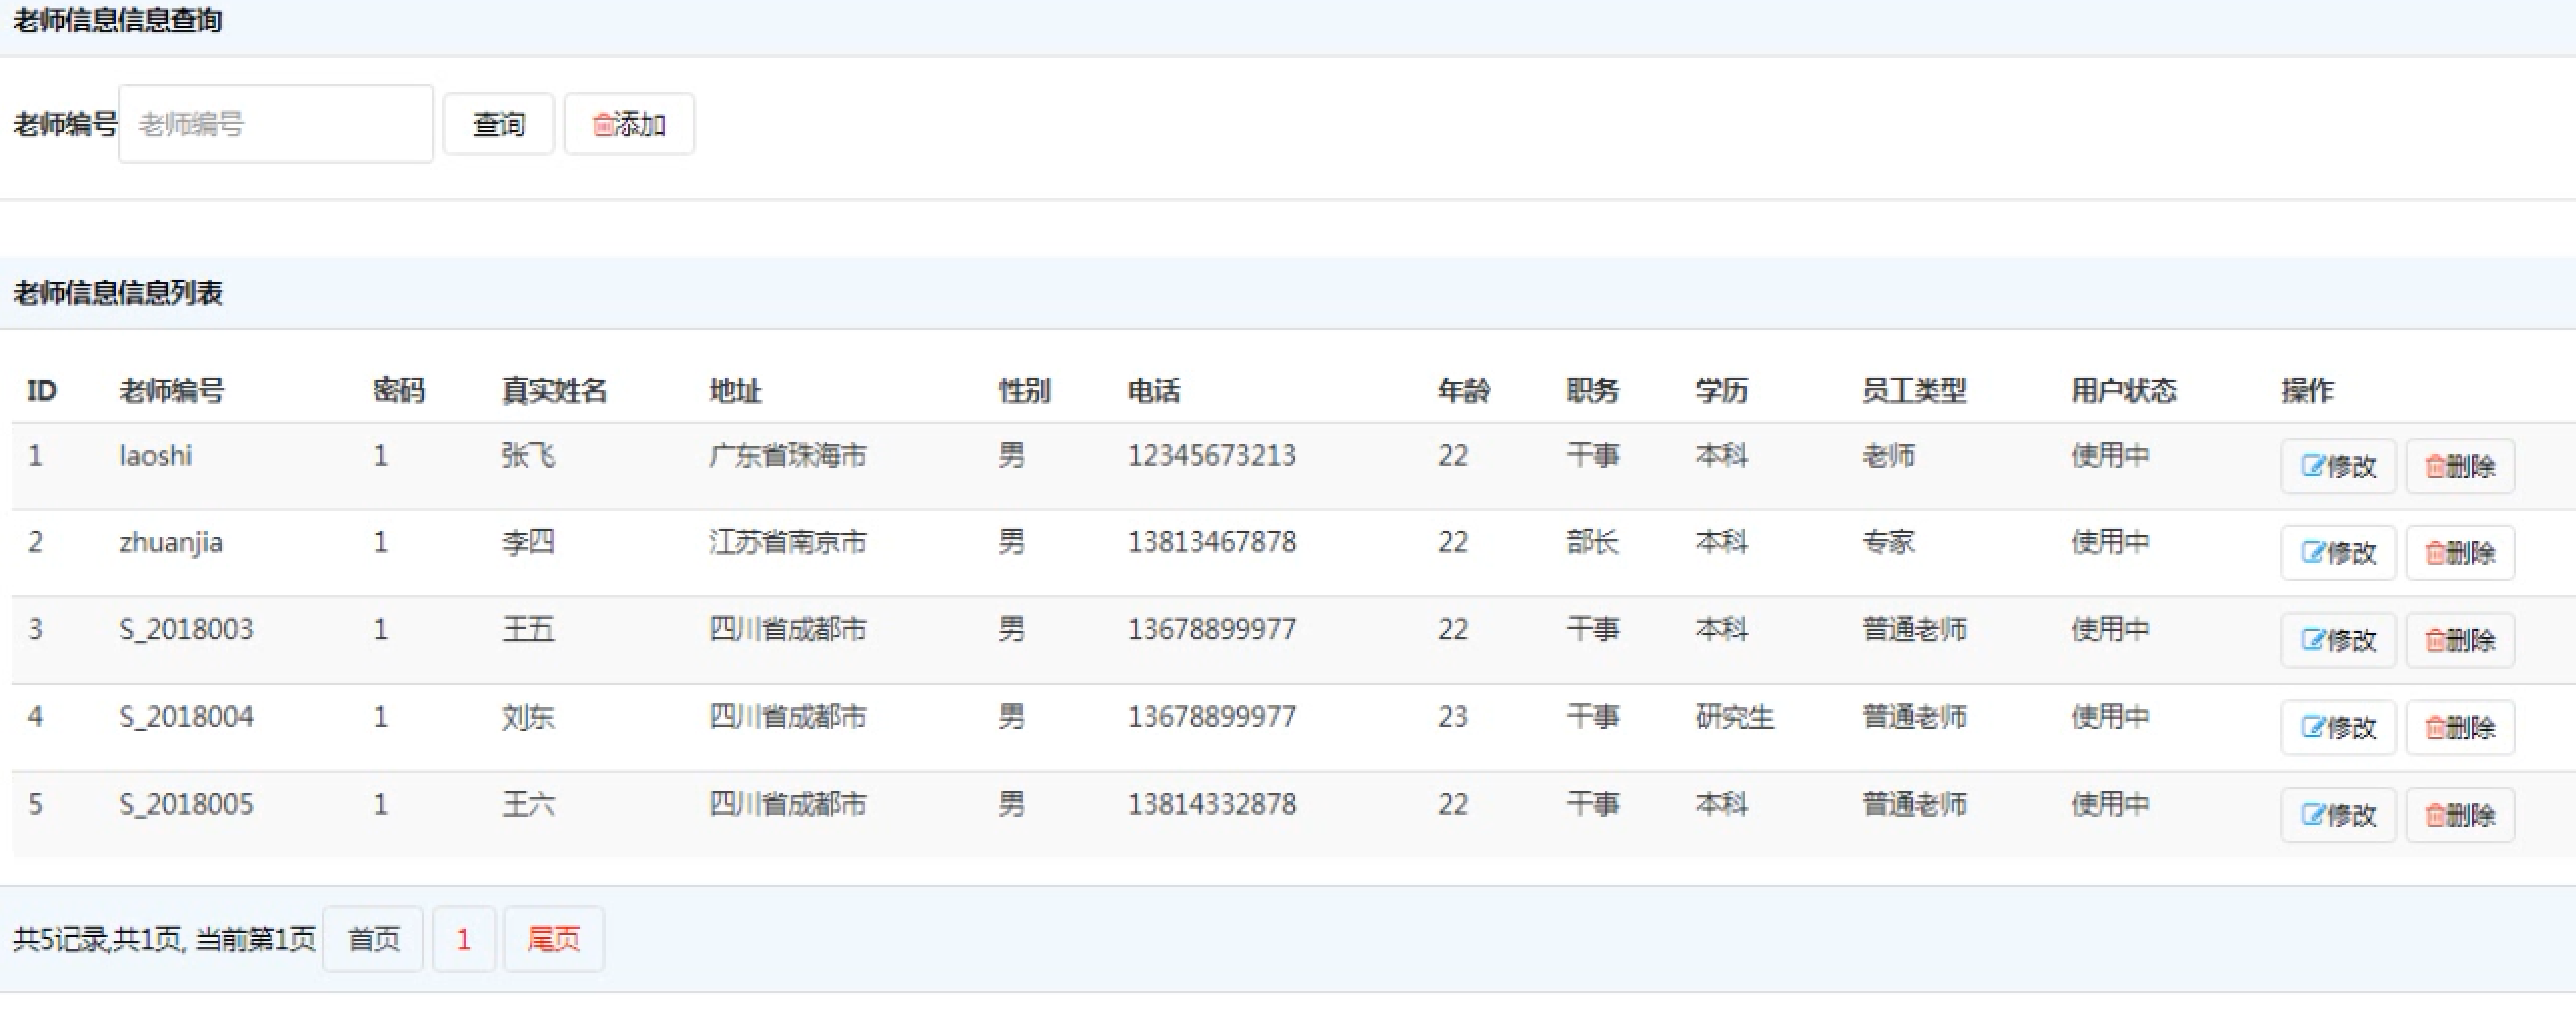Viewport: 2576px width, 1017px height.
Task: Click the 职务 column header
Action: click(1592, 390)
